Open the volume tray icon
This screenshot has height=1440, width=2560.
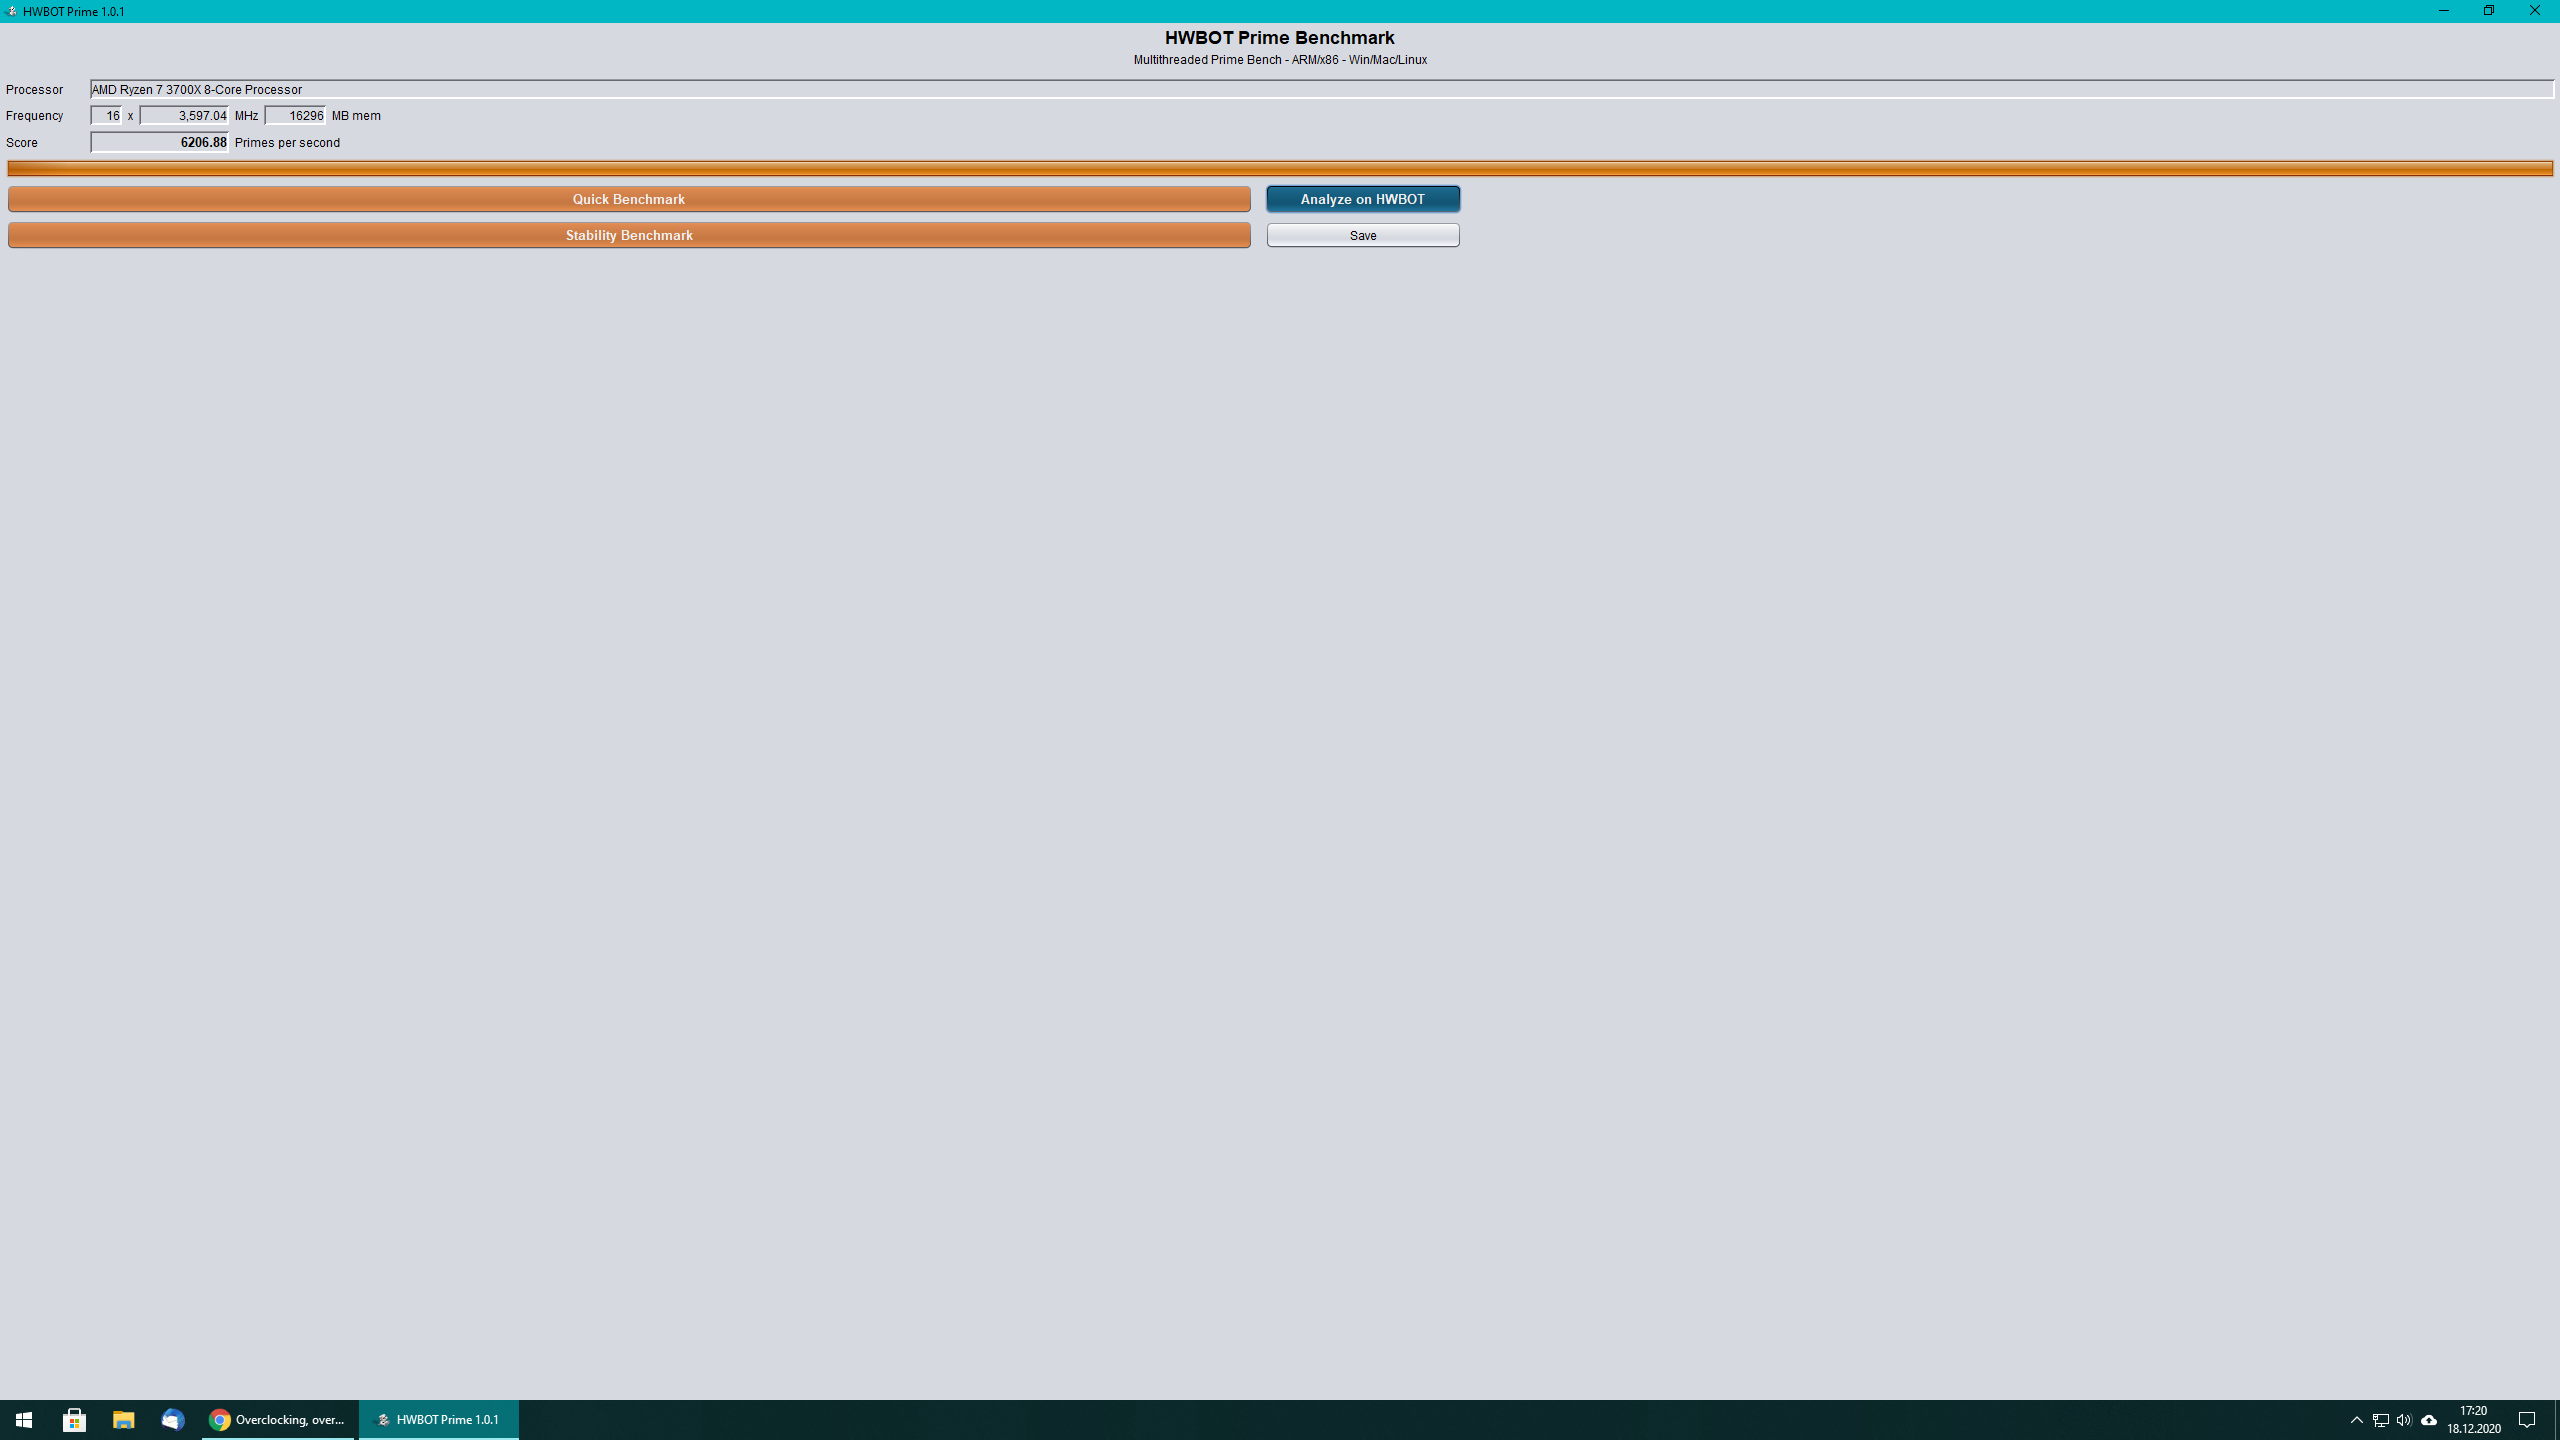(x=2404, y=1420)
